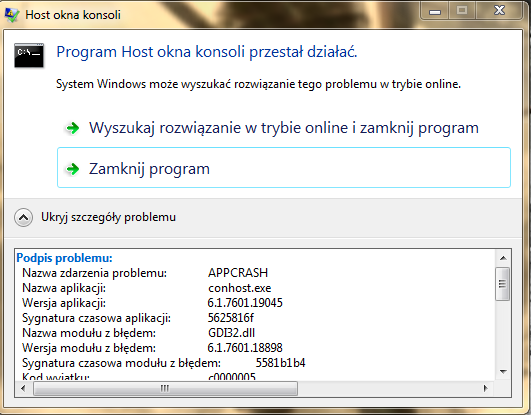Screen dimensions: 531x415
Task: Minimize the Host okna konsoli window
Action: [435, 12]
